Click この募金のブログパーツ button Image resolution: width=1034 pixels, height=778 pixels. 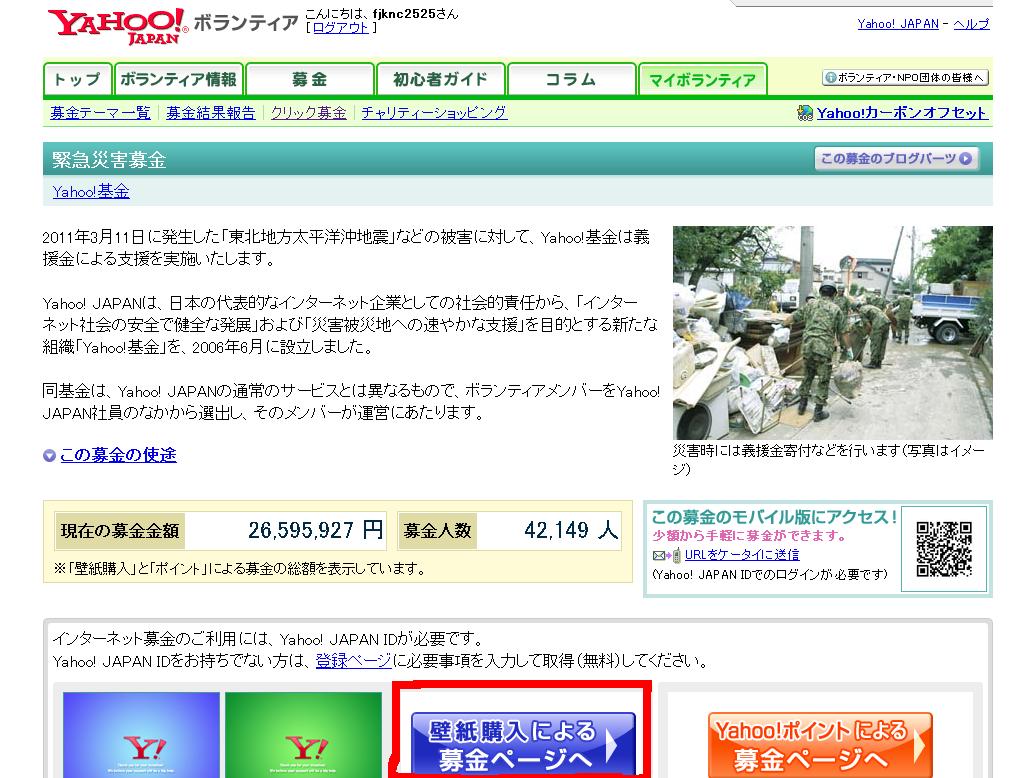click(x=896, y=159)
